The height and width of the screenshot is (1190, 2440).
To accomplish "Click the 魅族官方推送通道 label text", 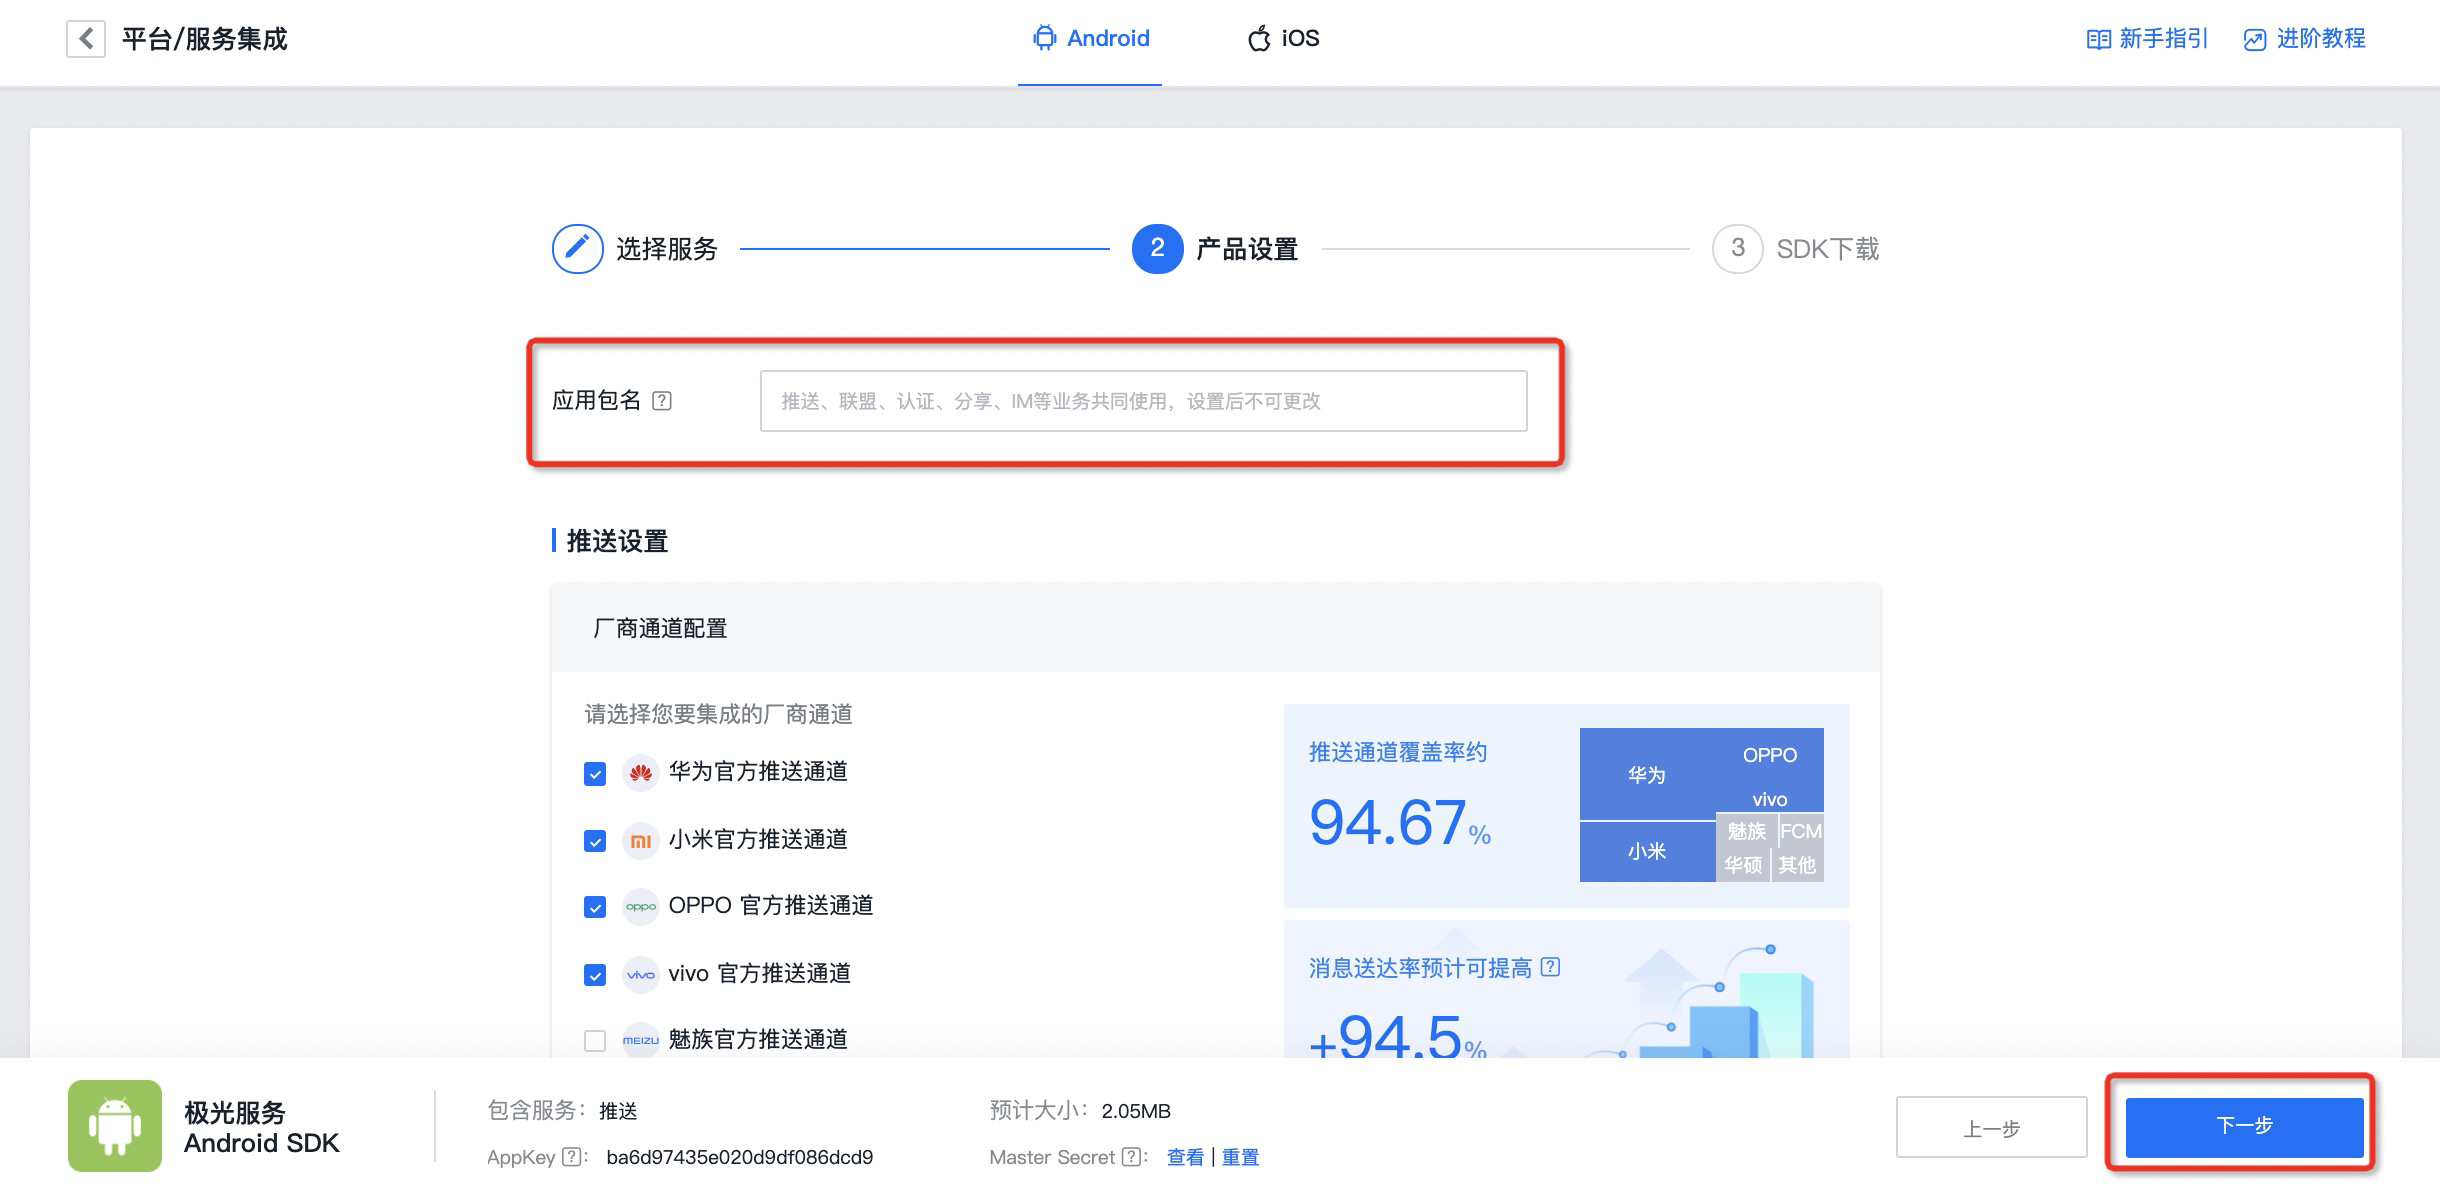I will click(x=758, y=1040).
